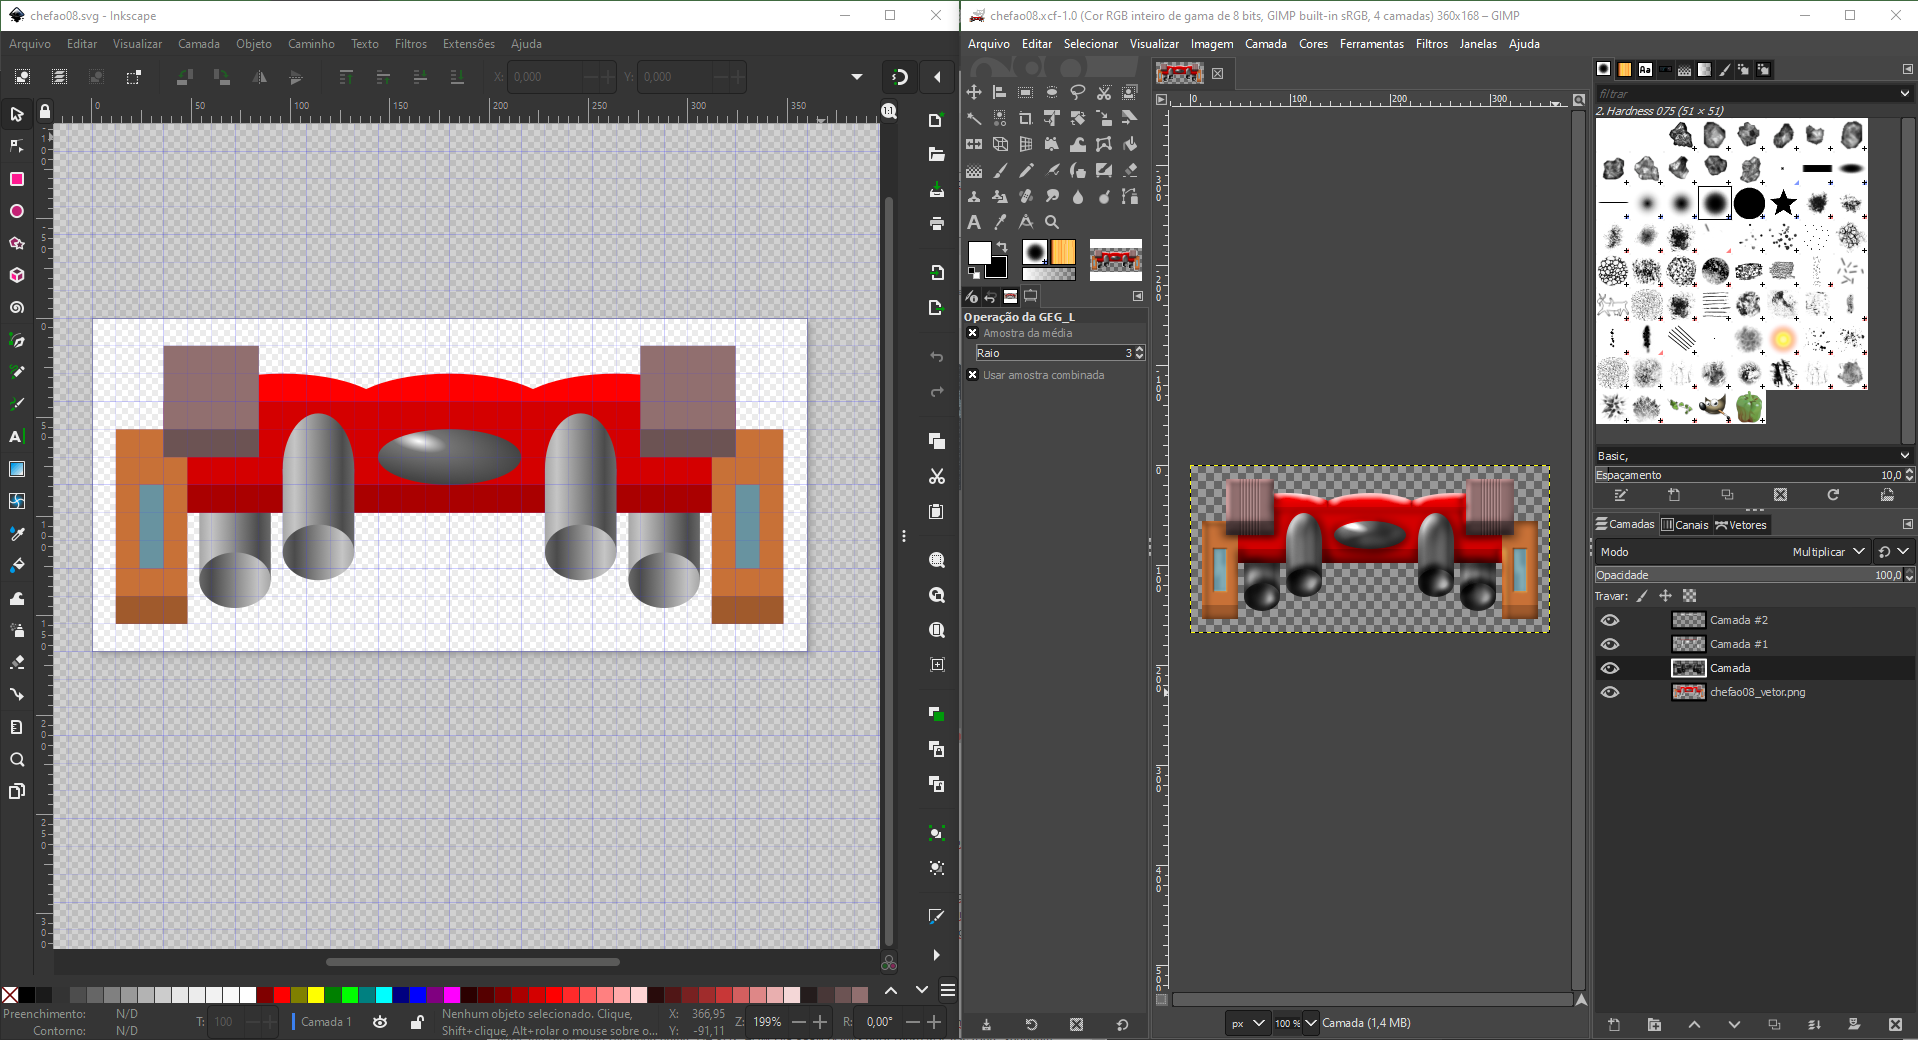Select the Inkscape spiral tool

pos(17,307)
